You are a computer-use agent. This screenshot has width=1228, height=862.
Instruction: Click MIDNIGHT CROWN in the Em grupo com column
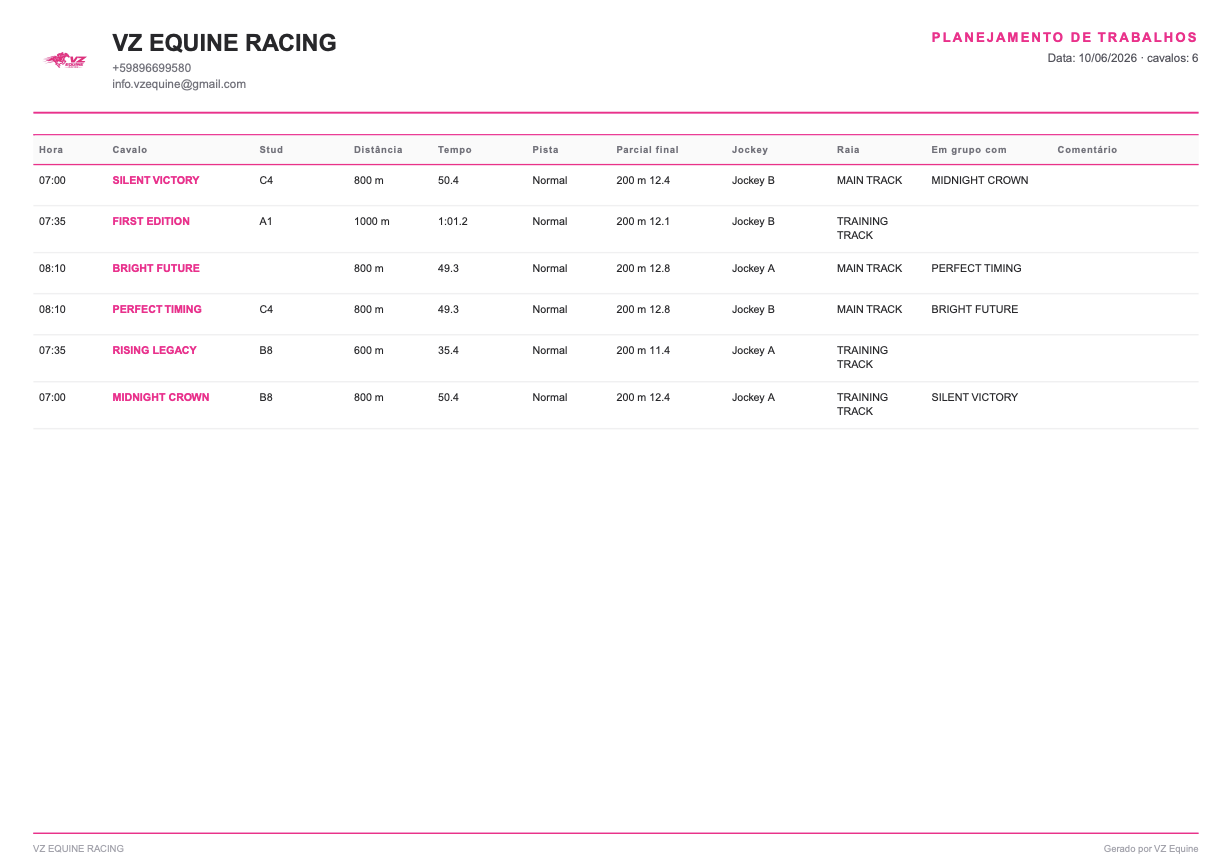coord(980,180)
